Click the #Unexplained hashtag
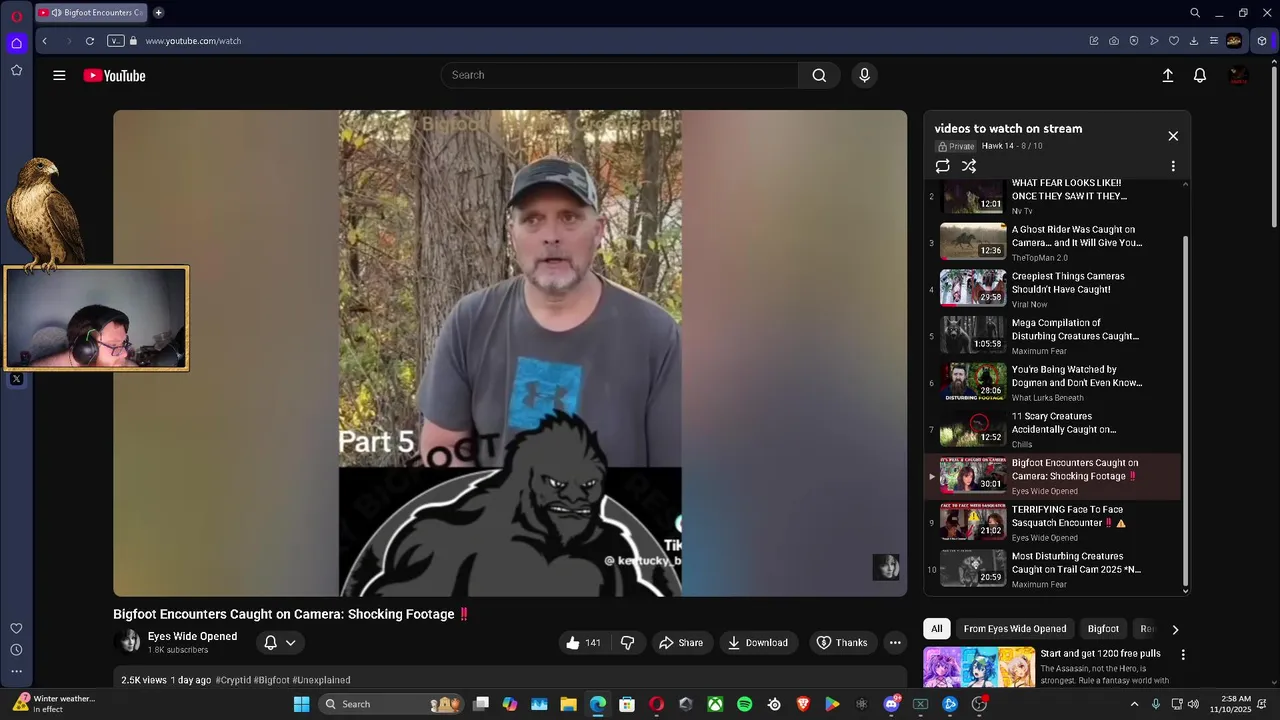The image size is (1280, 720). [x=321, y=680]
